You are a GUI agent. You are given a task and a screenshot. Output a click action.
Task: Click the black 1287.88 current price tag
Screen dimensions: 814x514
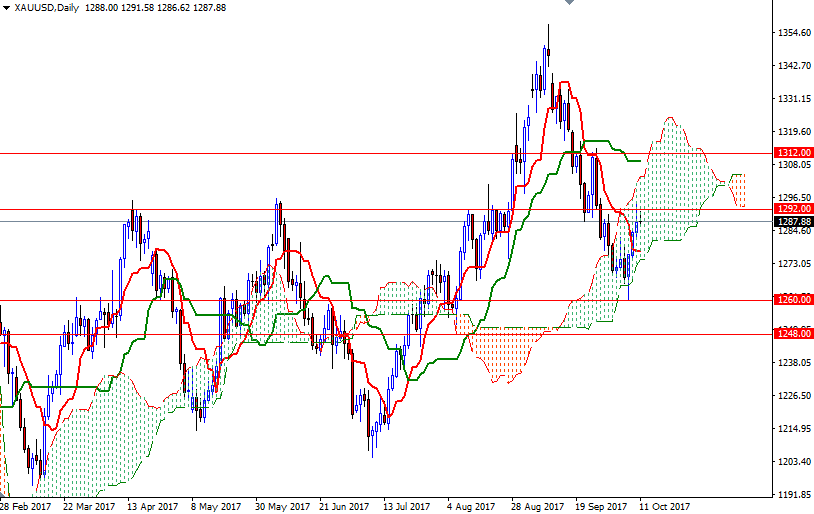[794, 222]
